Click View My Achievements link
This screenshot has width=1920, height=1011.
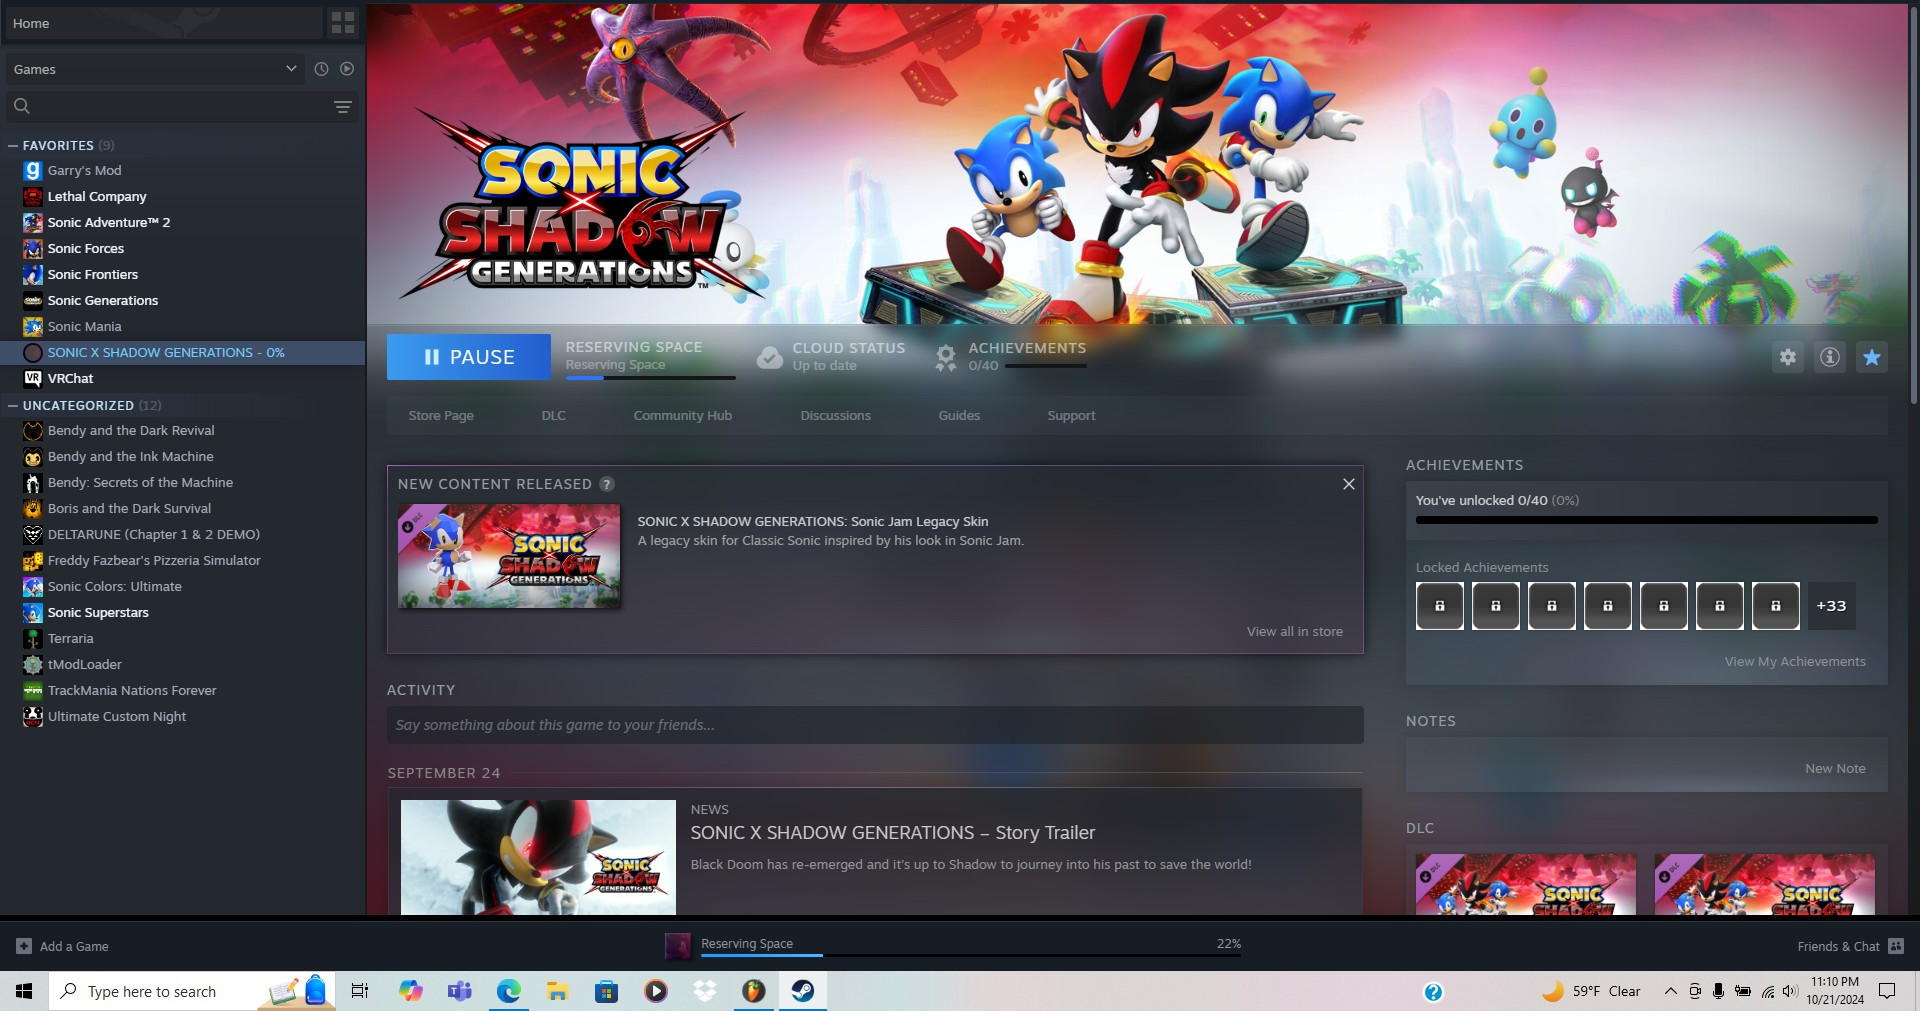(1795, 662)
